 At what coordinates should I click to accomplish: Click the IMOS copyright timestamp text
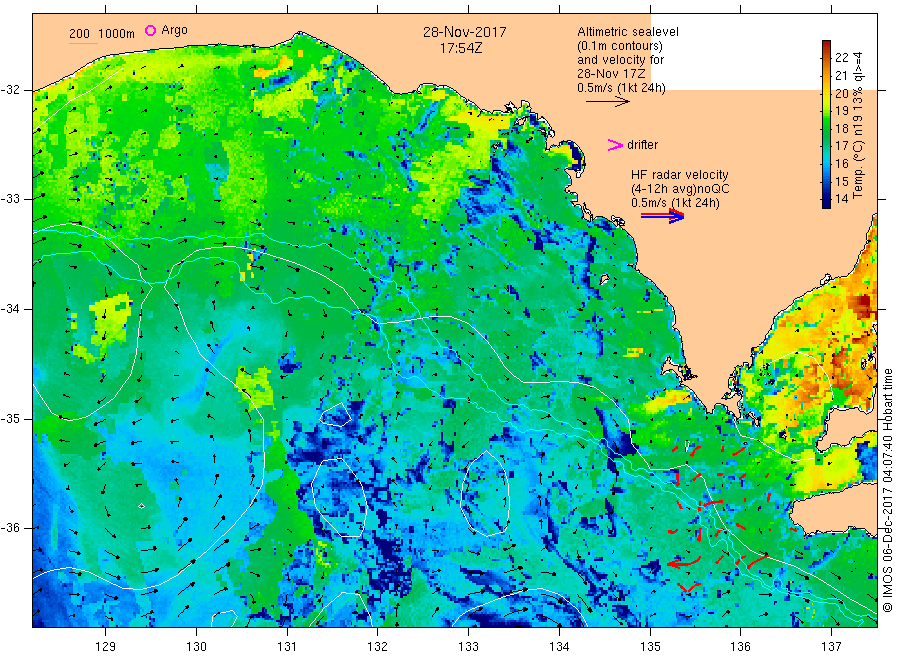(888, 491)
